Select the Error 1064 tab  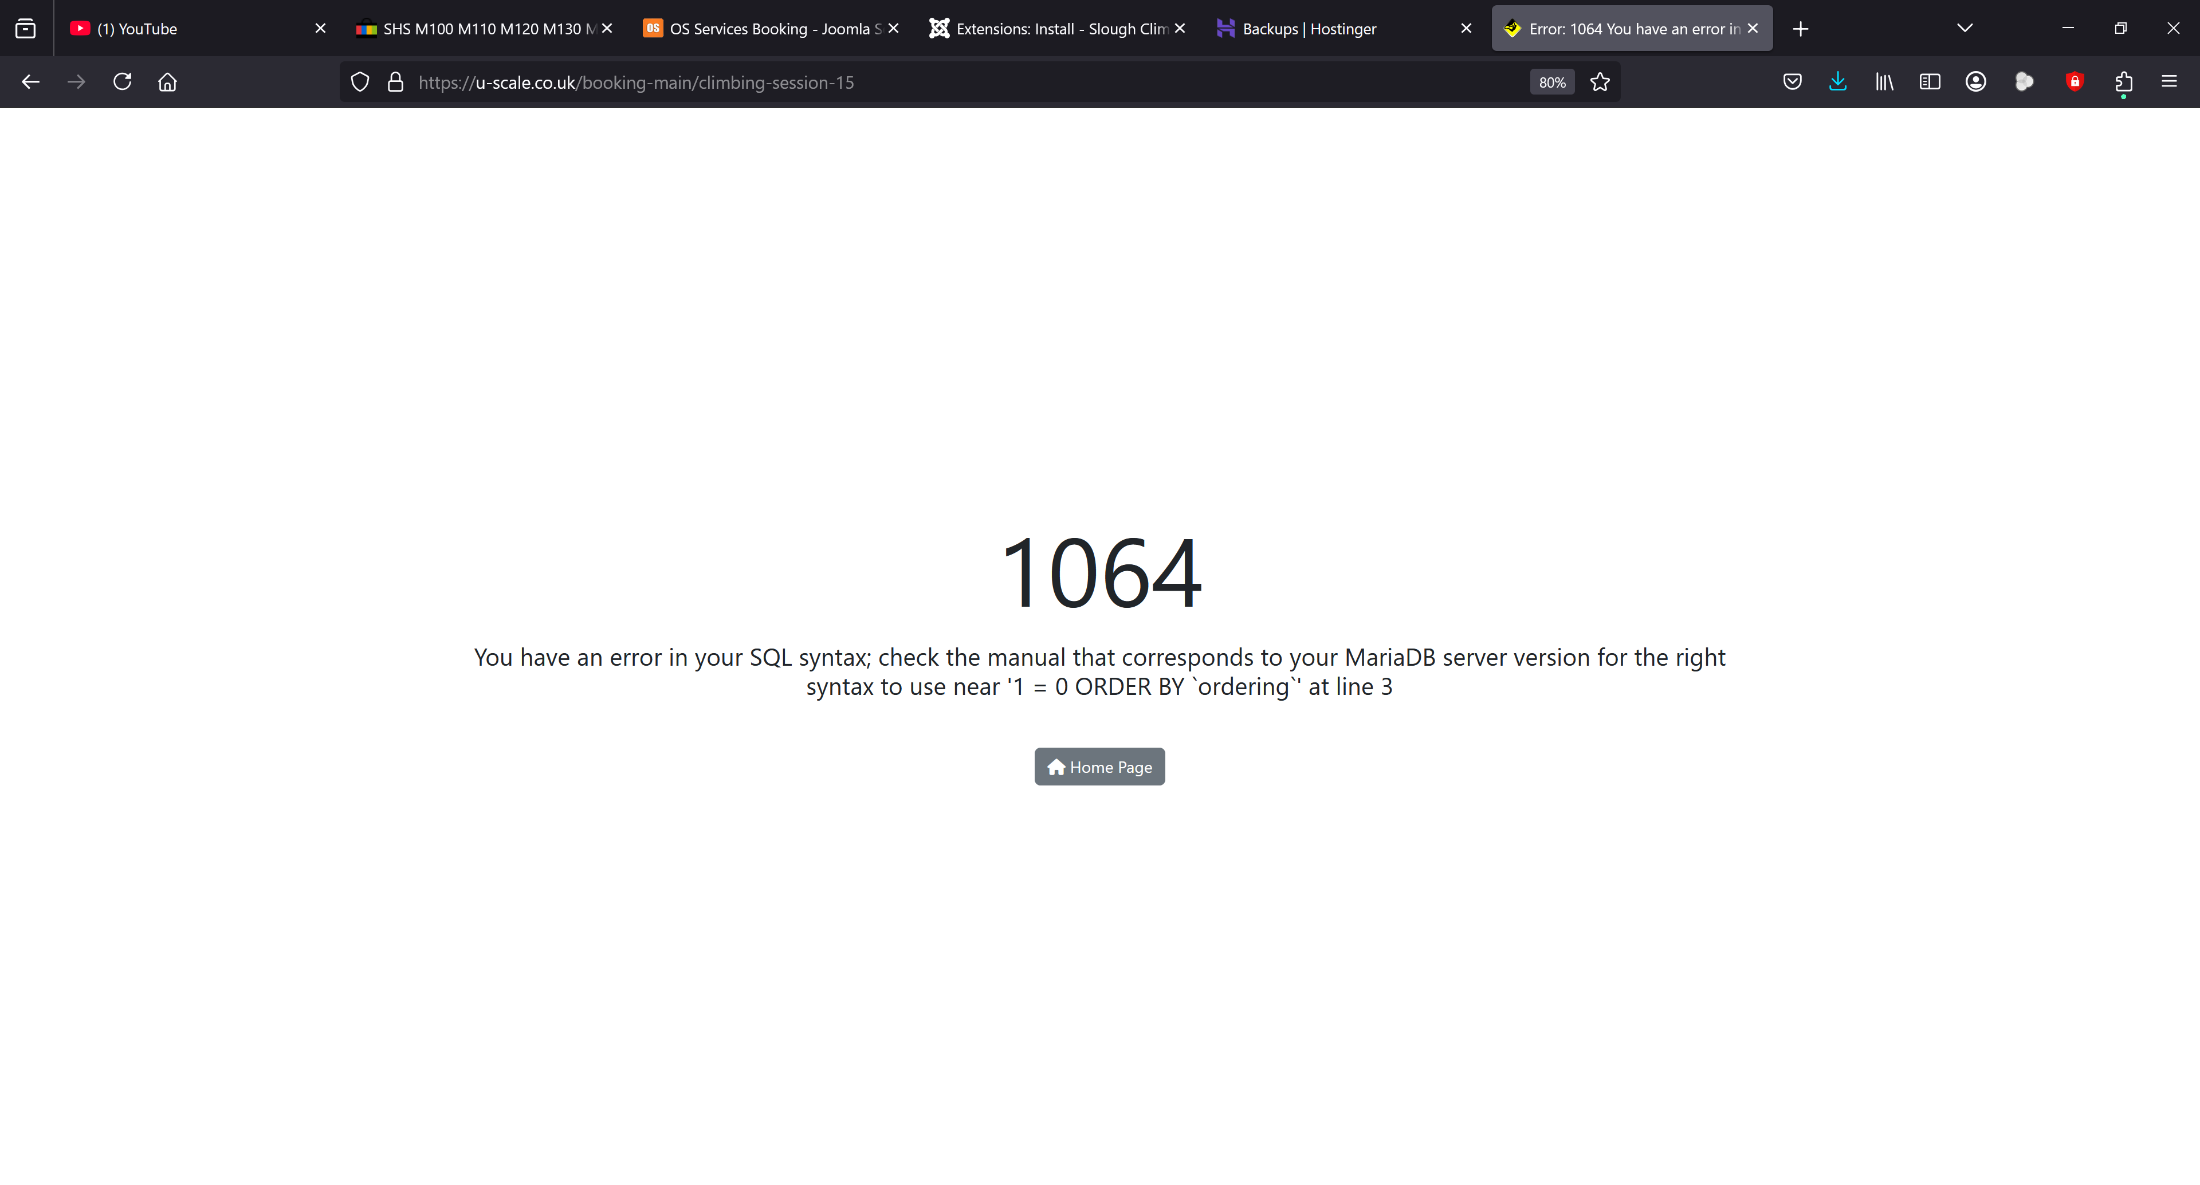pos(1632,29)
